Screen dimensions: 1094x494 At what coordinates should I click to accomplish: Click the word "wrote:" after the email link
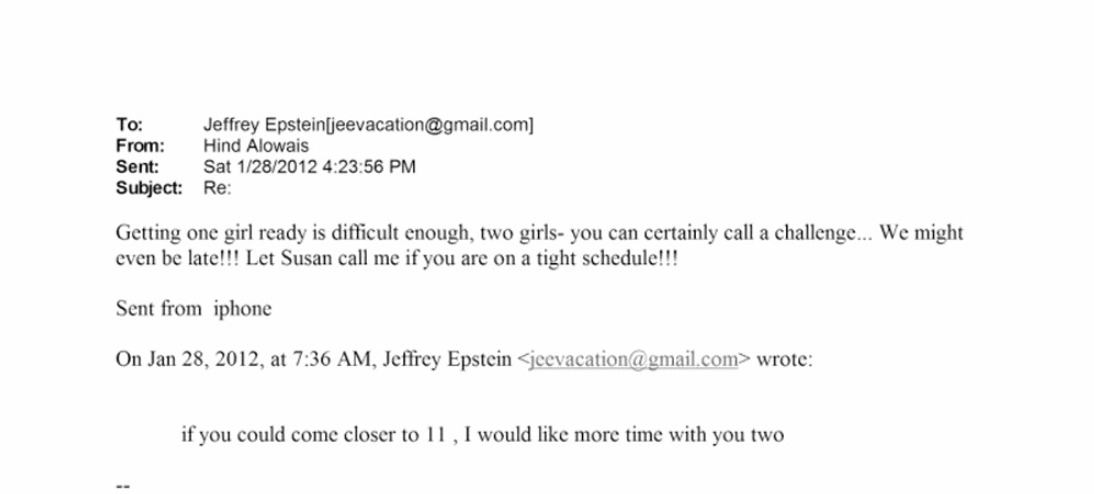point(784,360)
